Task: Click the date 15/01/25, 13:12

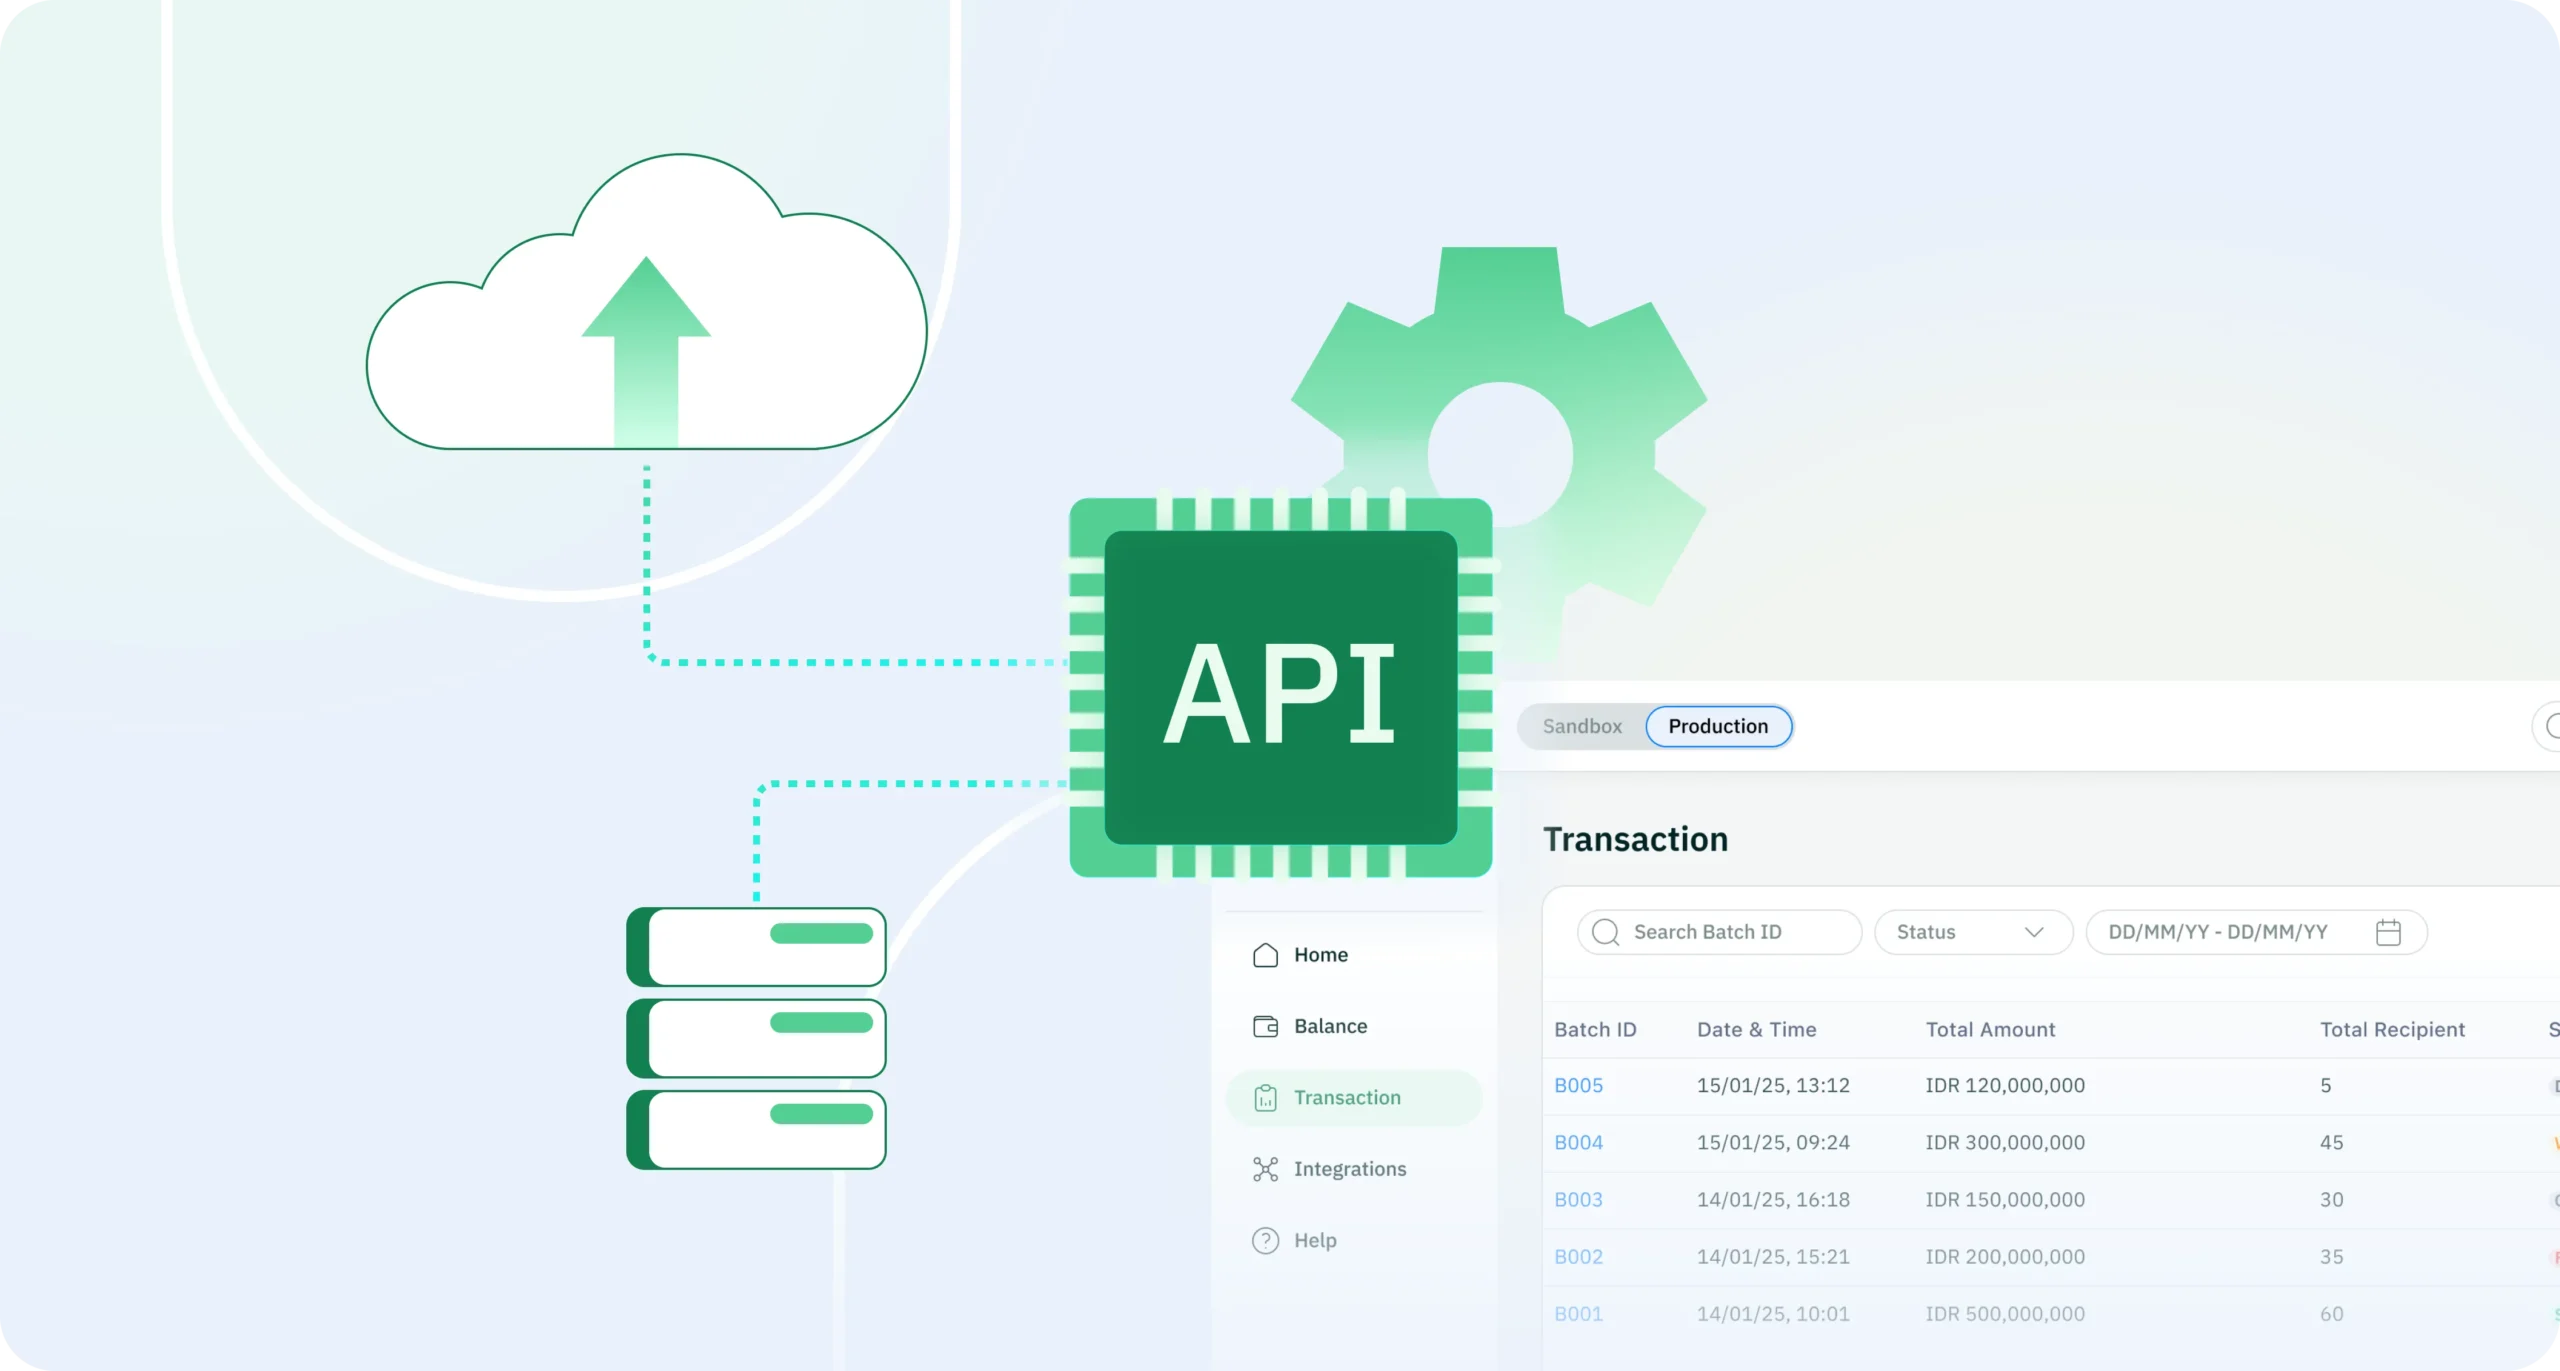Action: pos(1773,1085)
